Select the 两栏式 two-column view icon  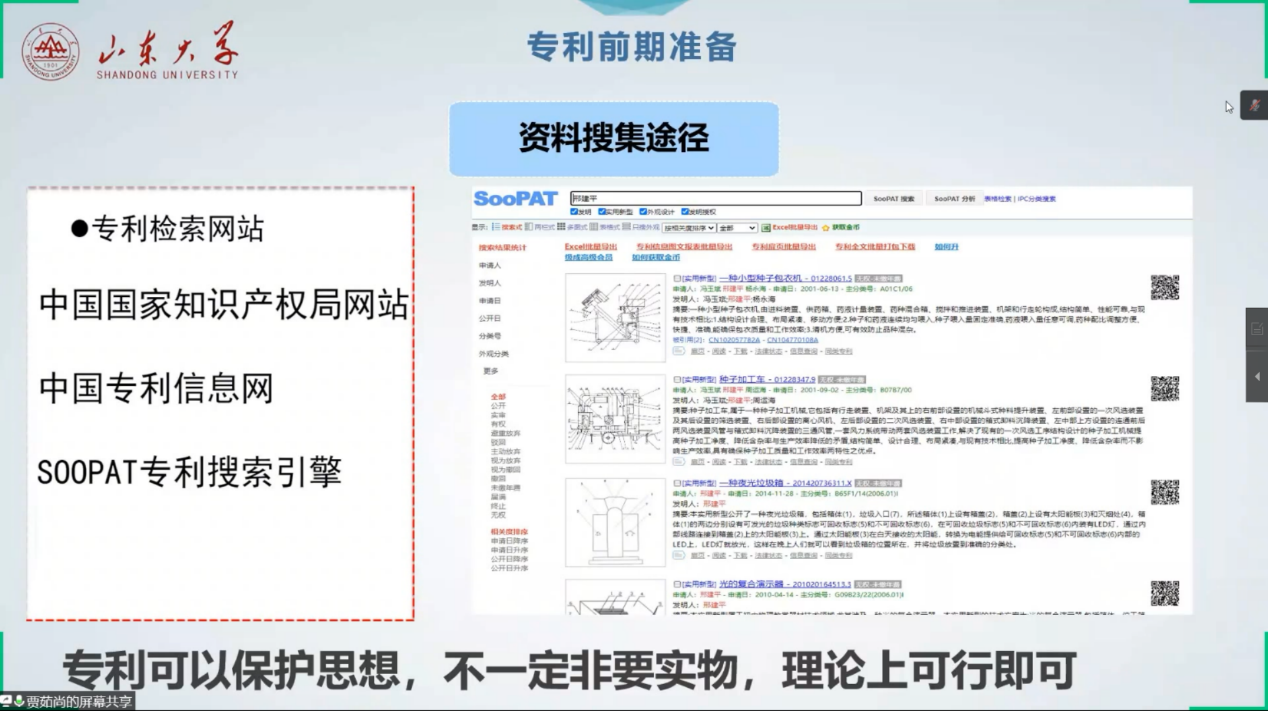point(530,227)
